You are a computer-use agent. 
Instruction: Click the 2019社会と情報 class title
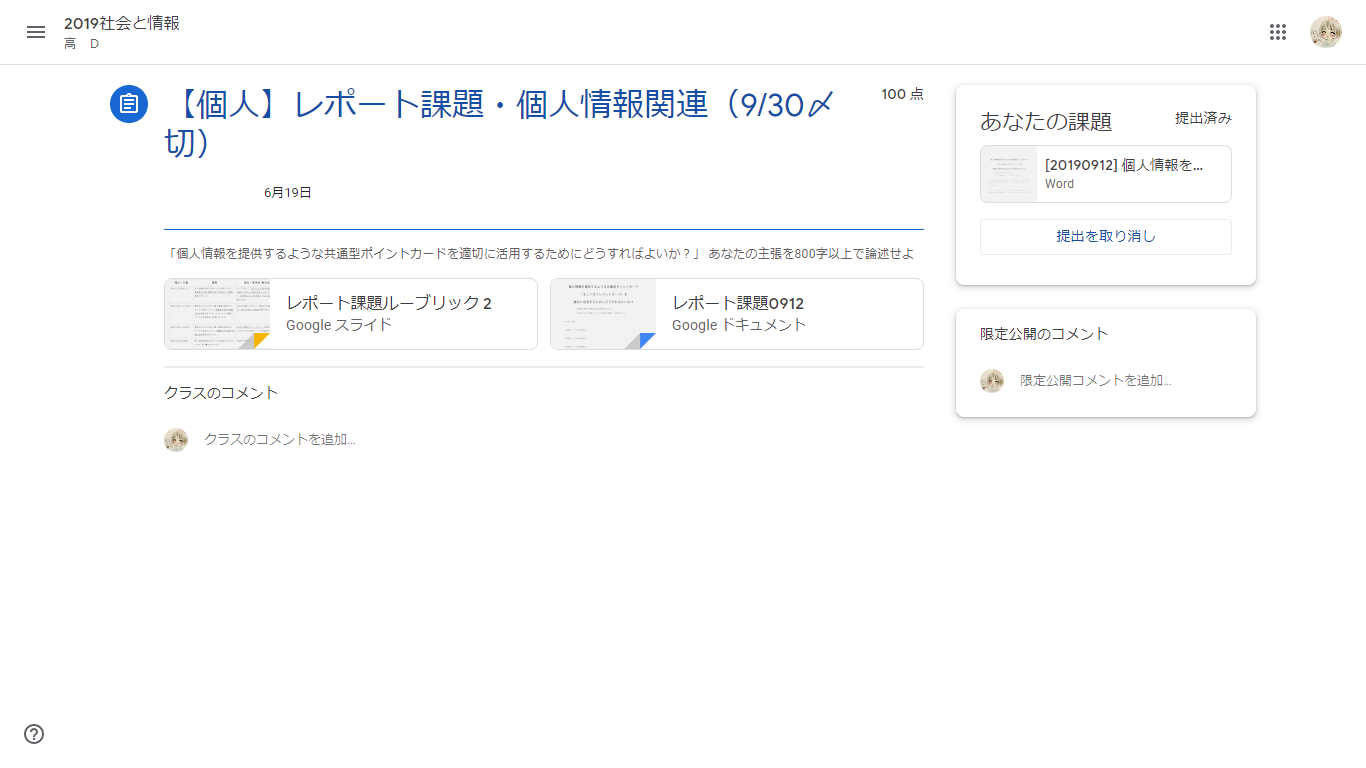click(x=122, y=23)
